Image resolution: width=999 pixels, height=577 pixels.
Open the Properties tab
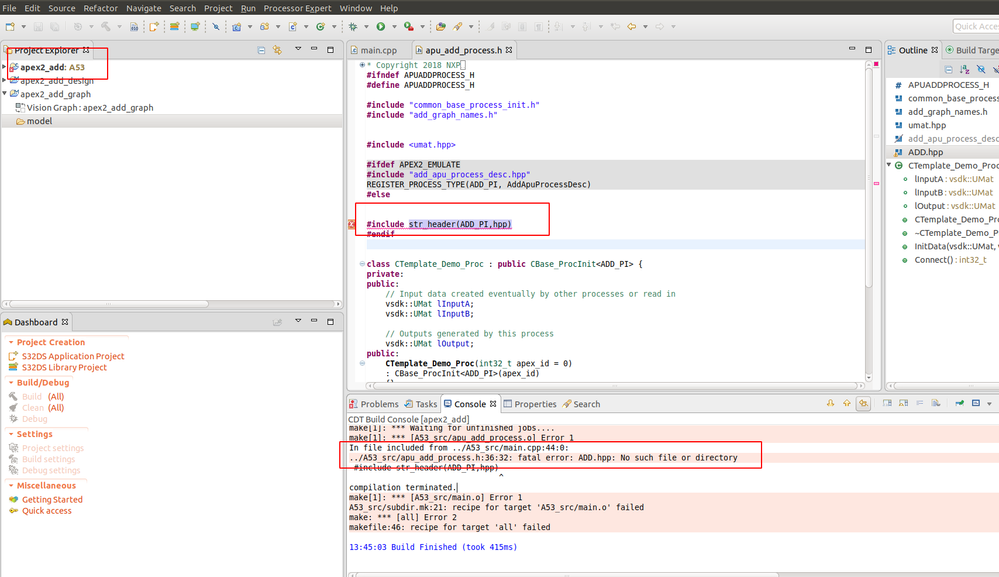(529, 404)
